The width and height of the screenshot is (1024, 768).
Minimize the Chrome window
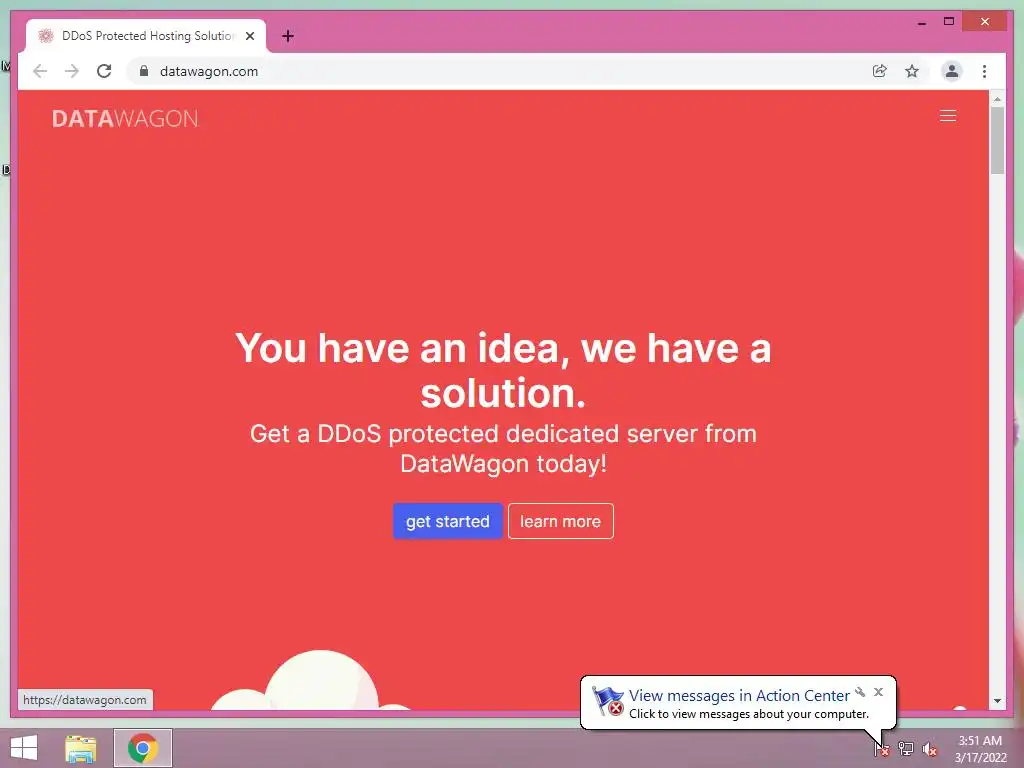tap(921, 22)
